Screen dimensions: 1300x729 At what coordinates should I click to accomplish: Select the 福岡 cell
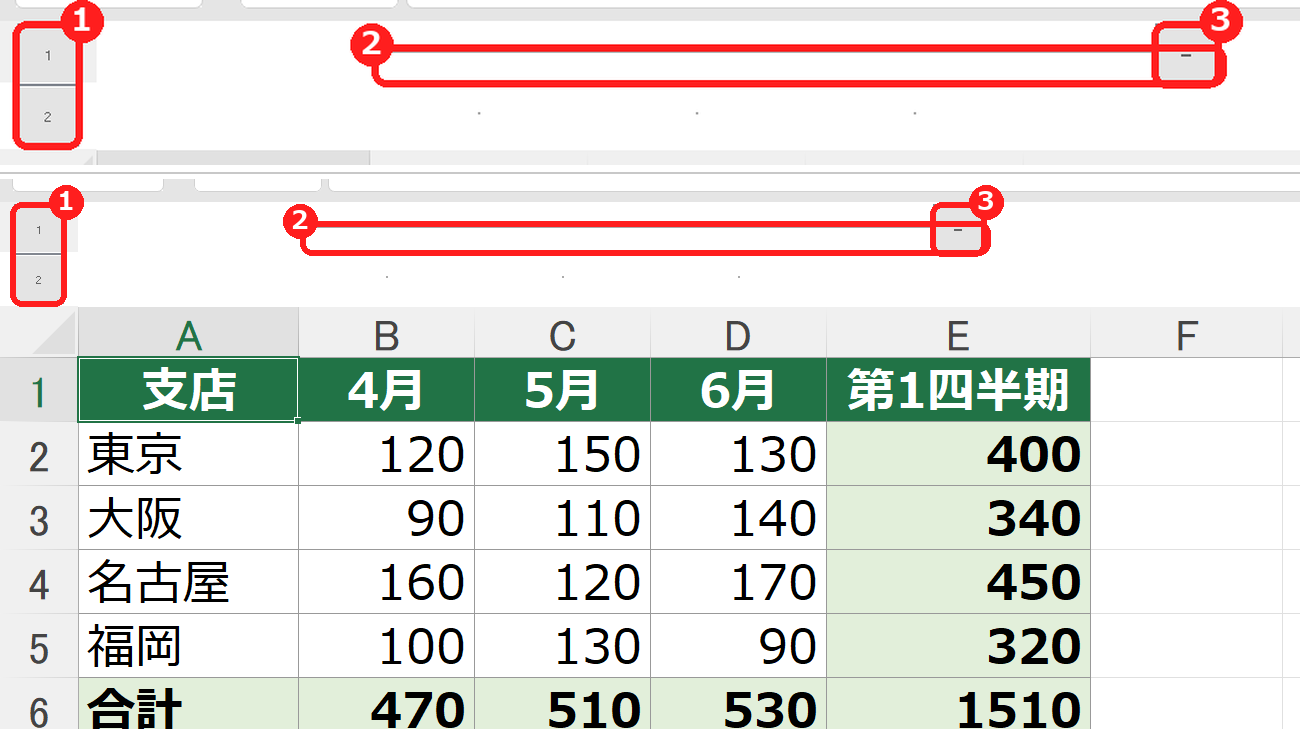coord(188,646)
